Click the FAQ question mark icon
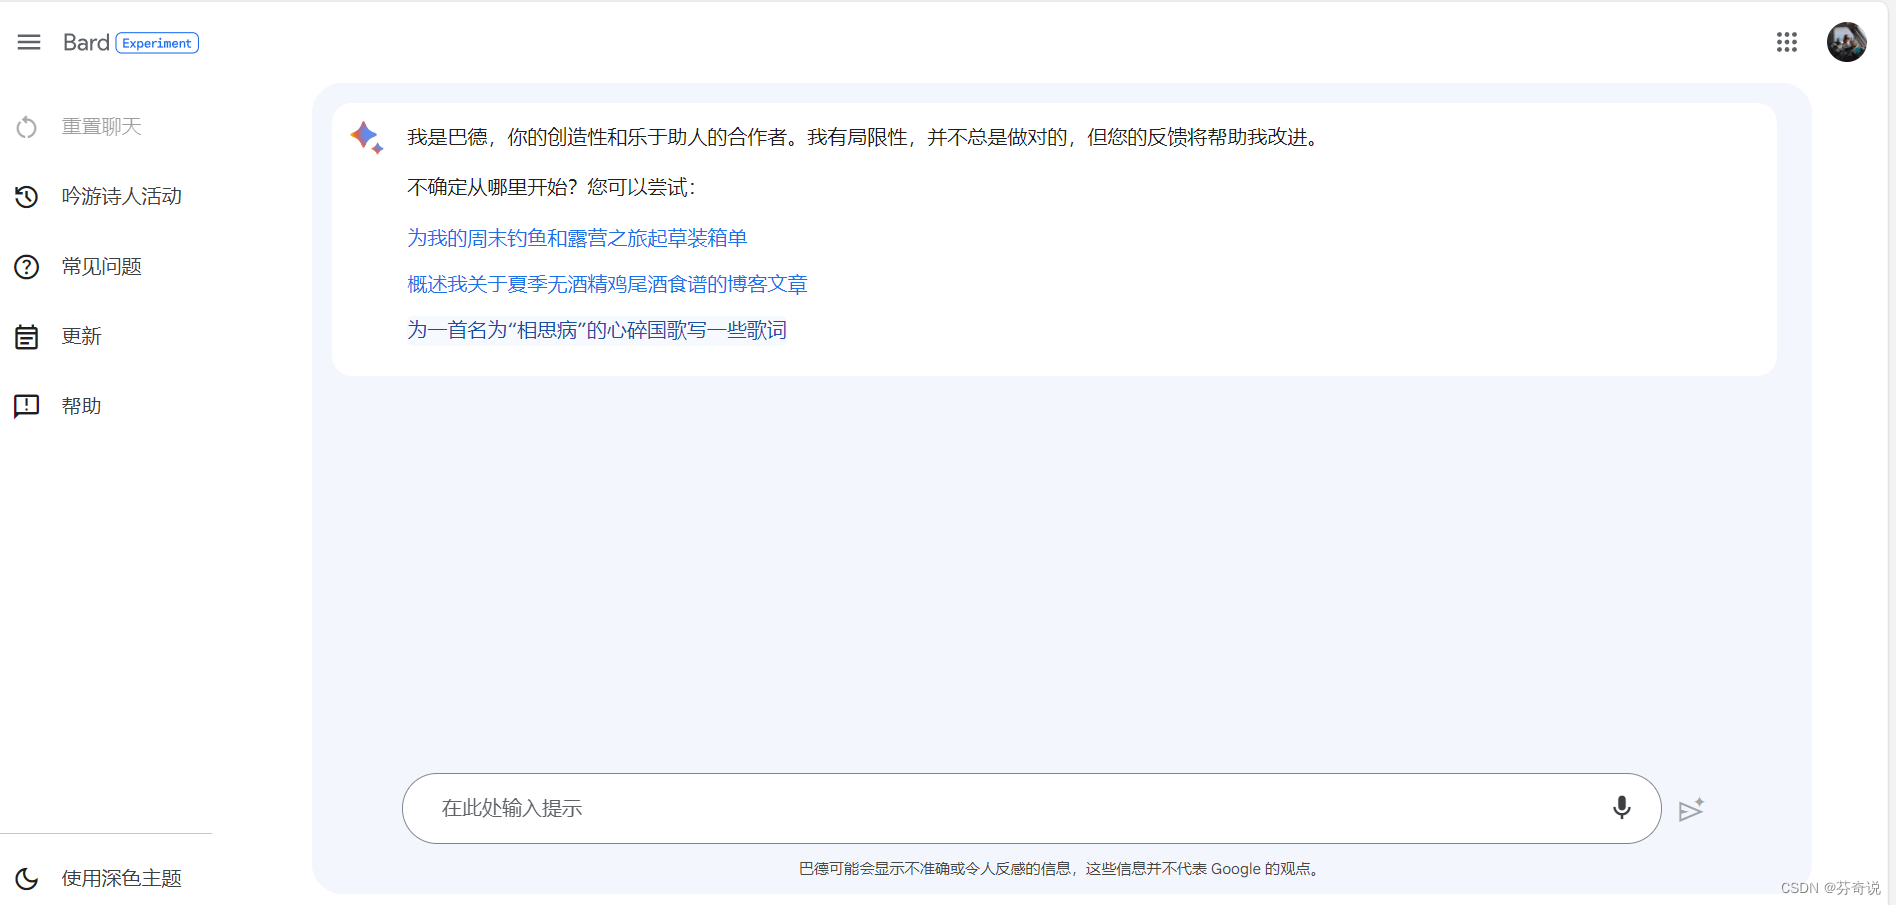 [27, 267]
